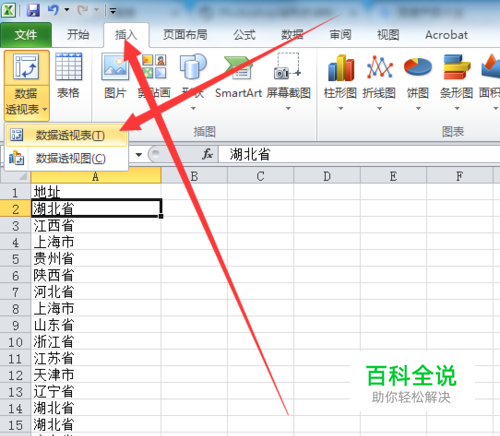Click cell A3 containing 江西省
The width and height of the screenshot is (500, 436).
coord(96,225)
